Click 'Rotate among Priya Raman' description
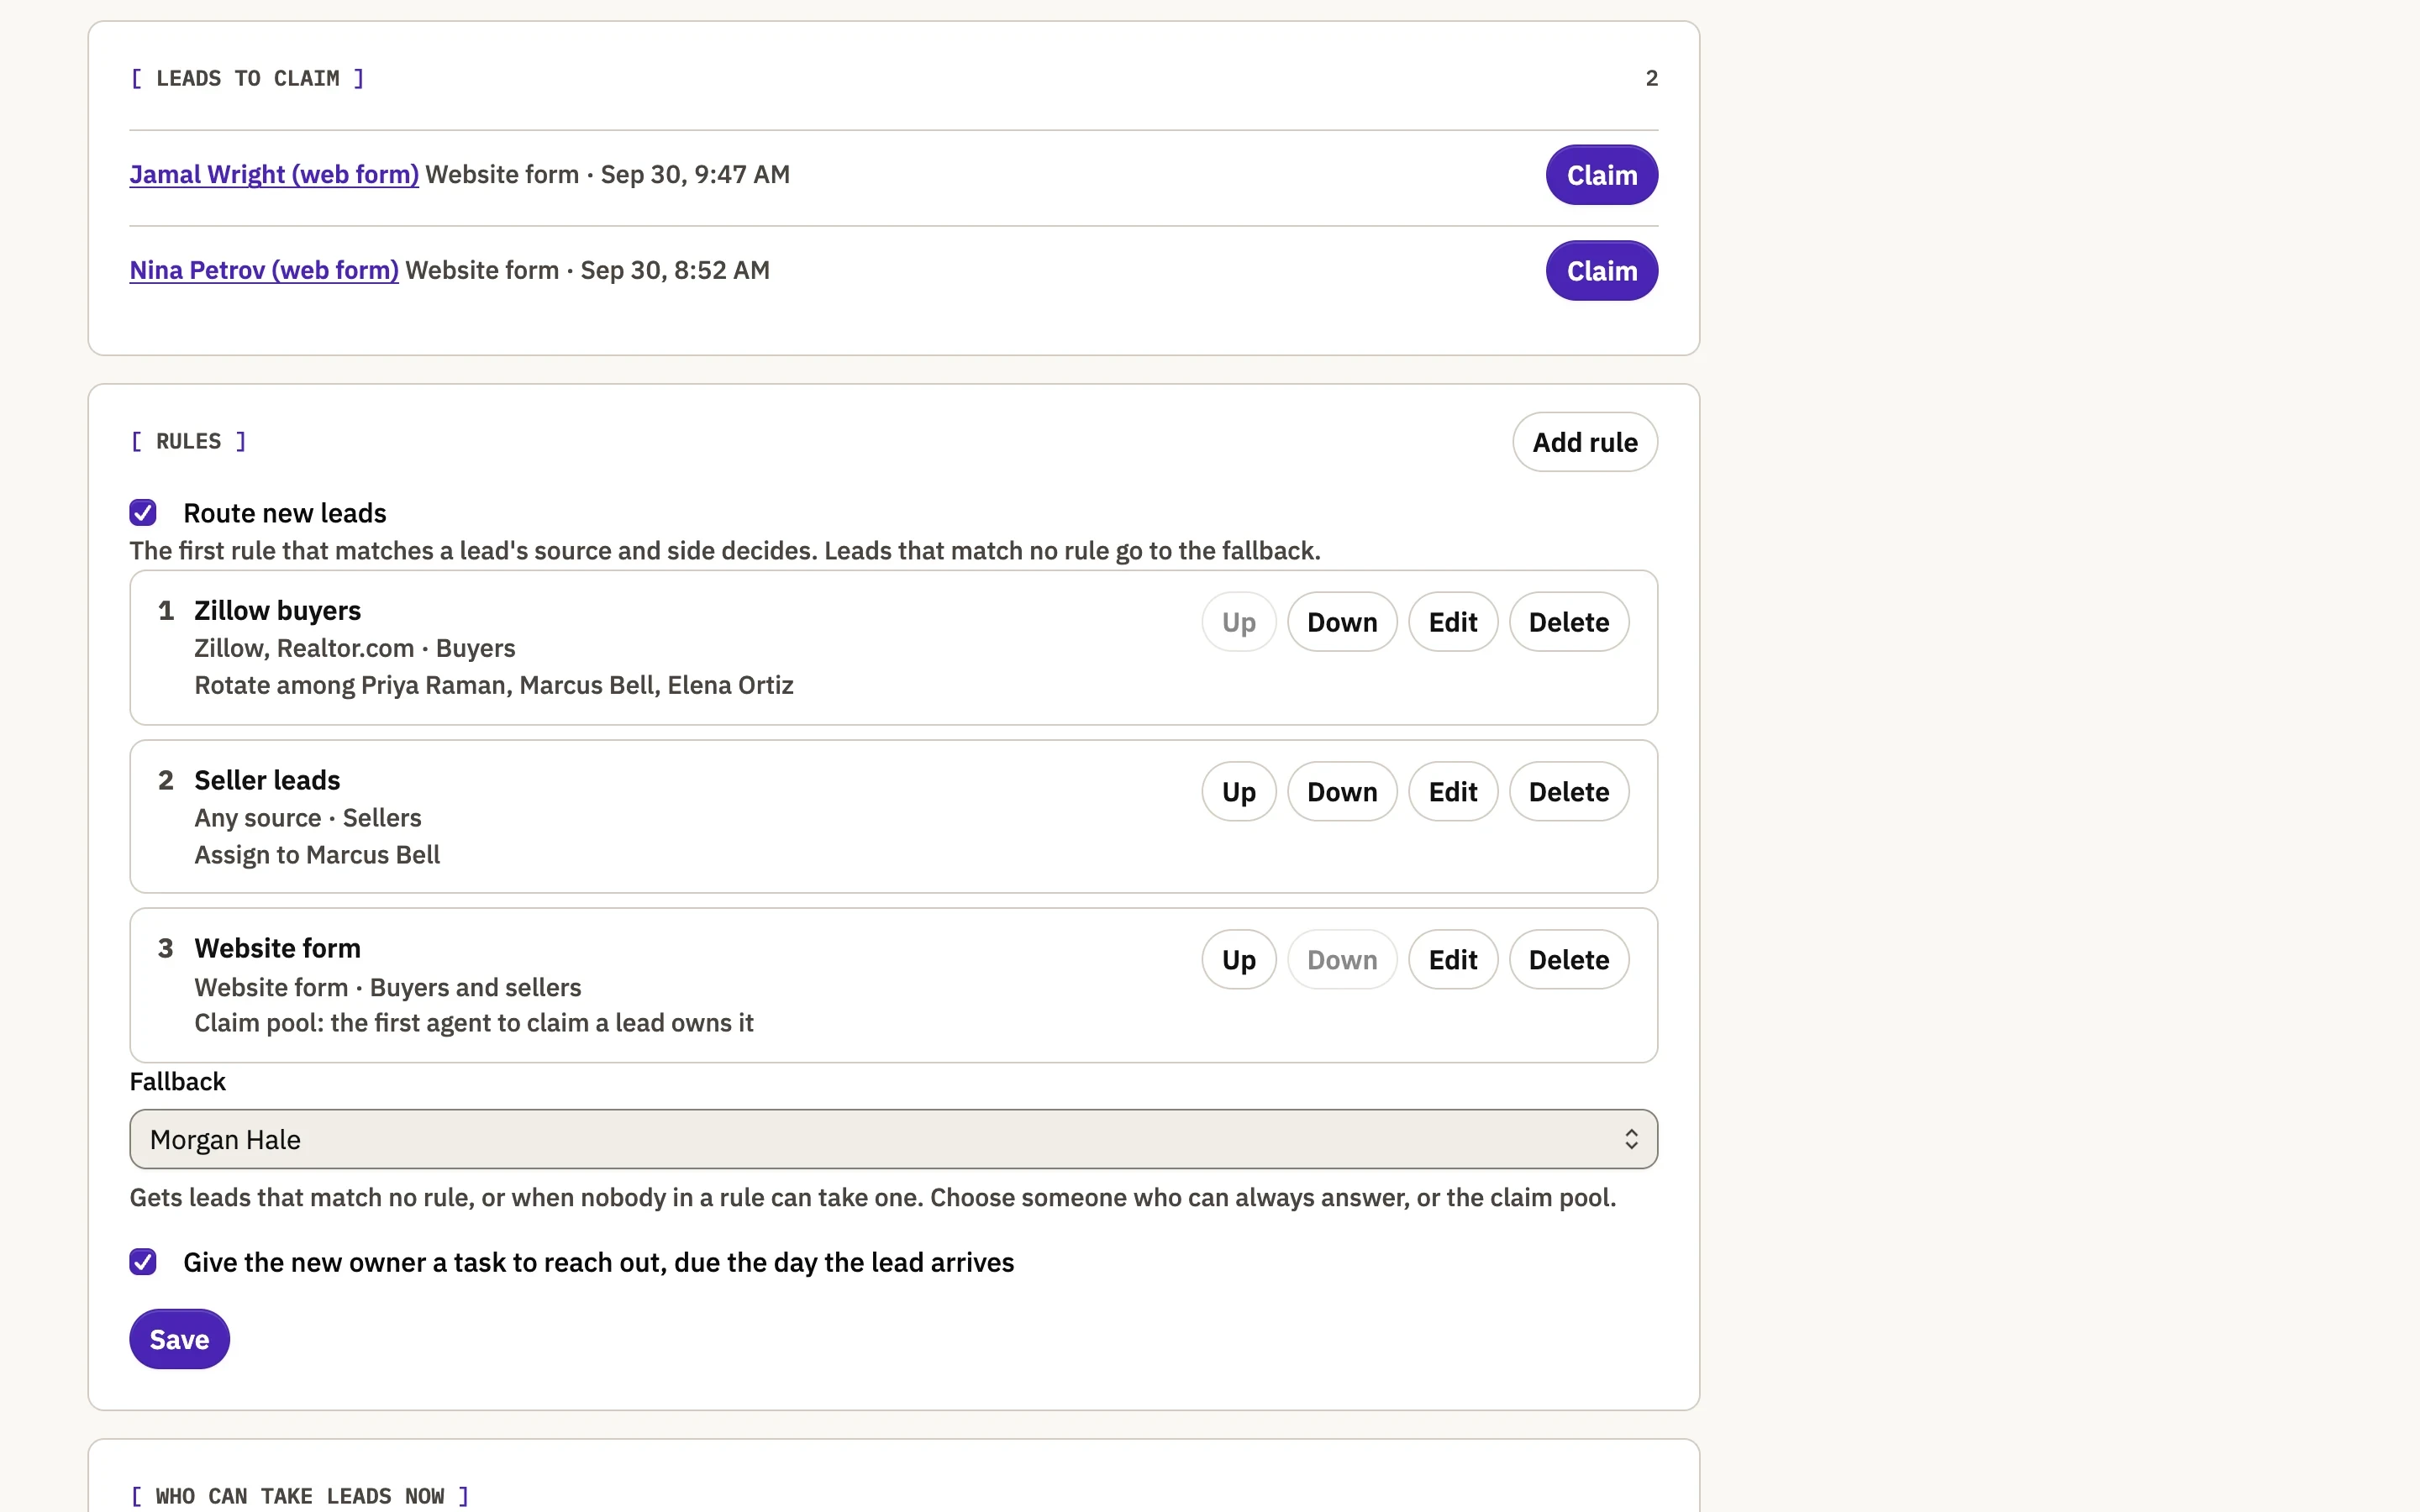2420x1512 pixels. click(x=494, y=685)
